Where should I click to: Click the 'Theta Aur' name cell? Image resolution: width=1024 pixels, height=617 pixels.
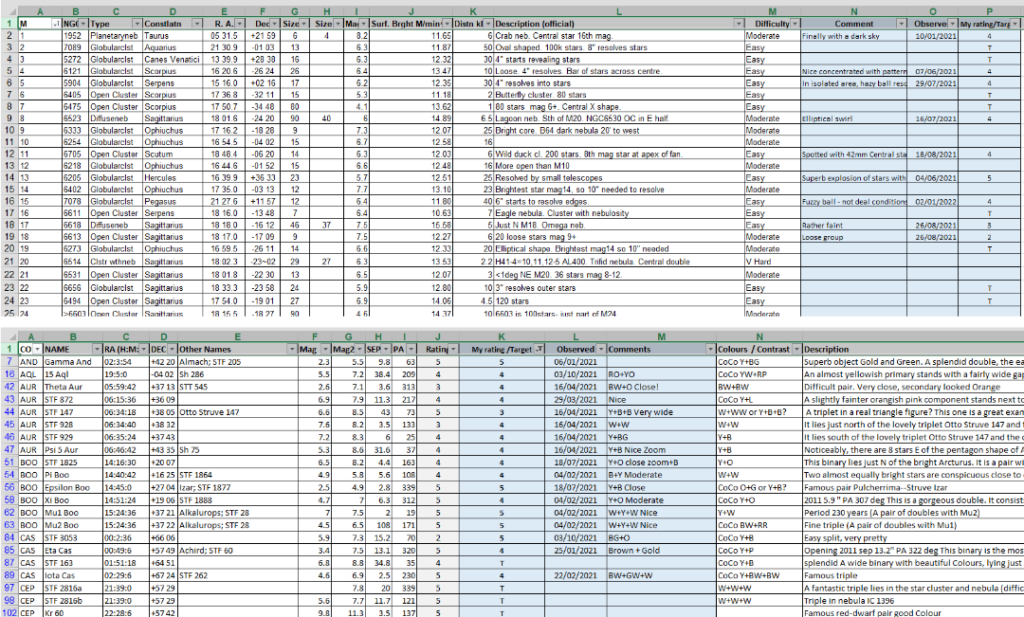[x=72, y=387]
